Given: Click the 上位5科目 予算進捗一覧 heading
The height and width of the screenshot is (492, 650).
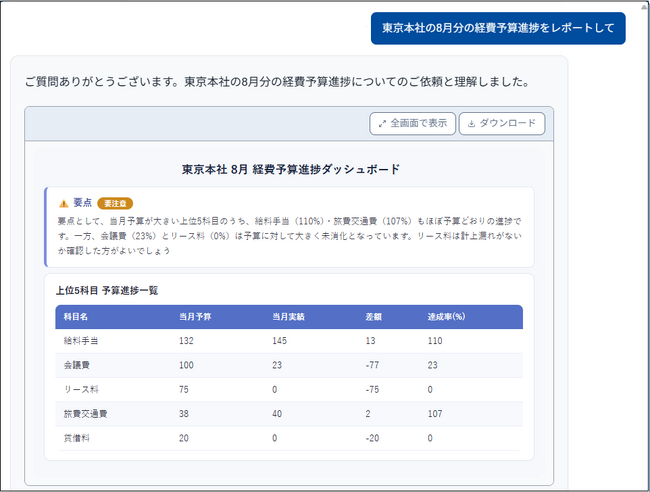Looking at the screenshot, I should (x=107, y=290).
